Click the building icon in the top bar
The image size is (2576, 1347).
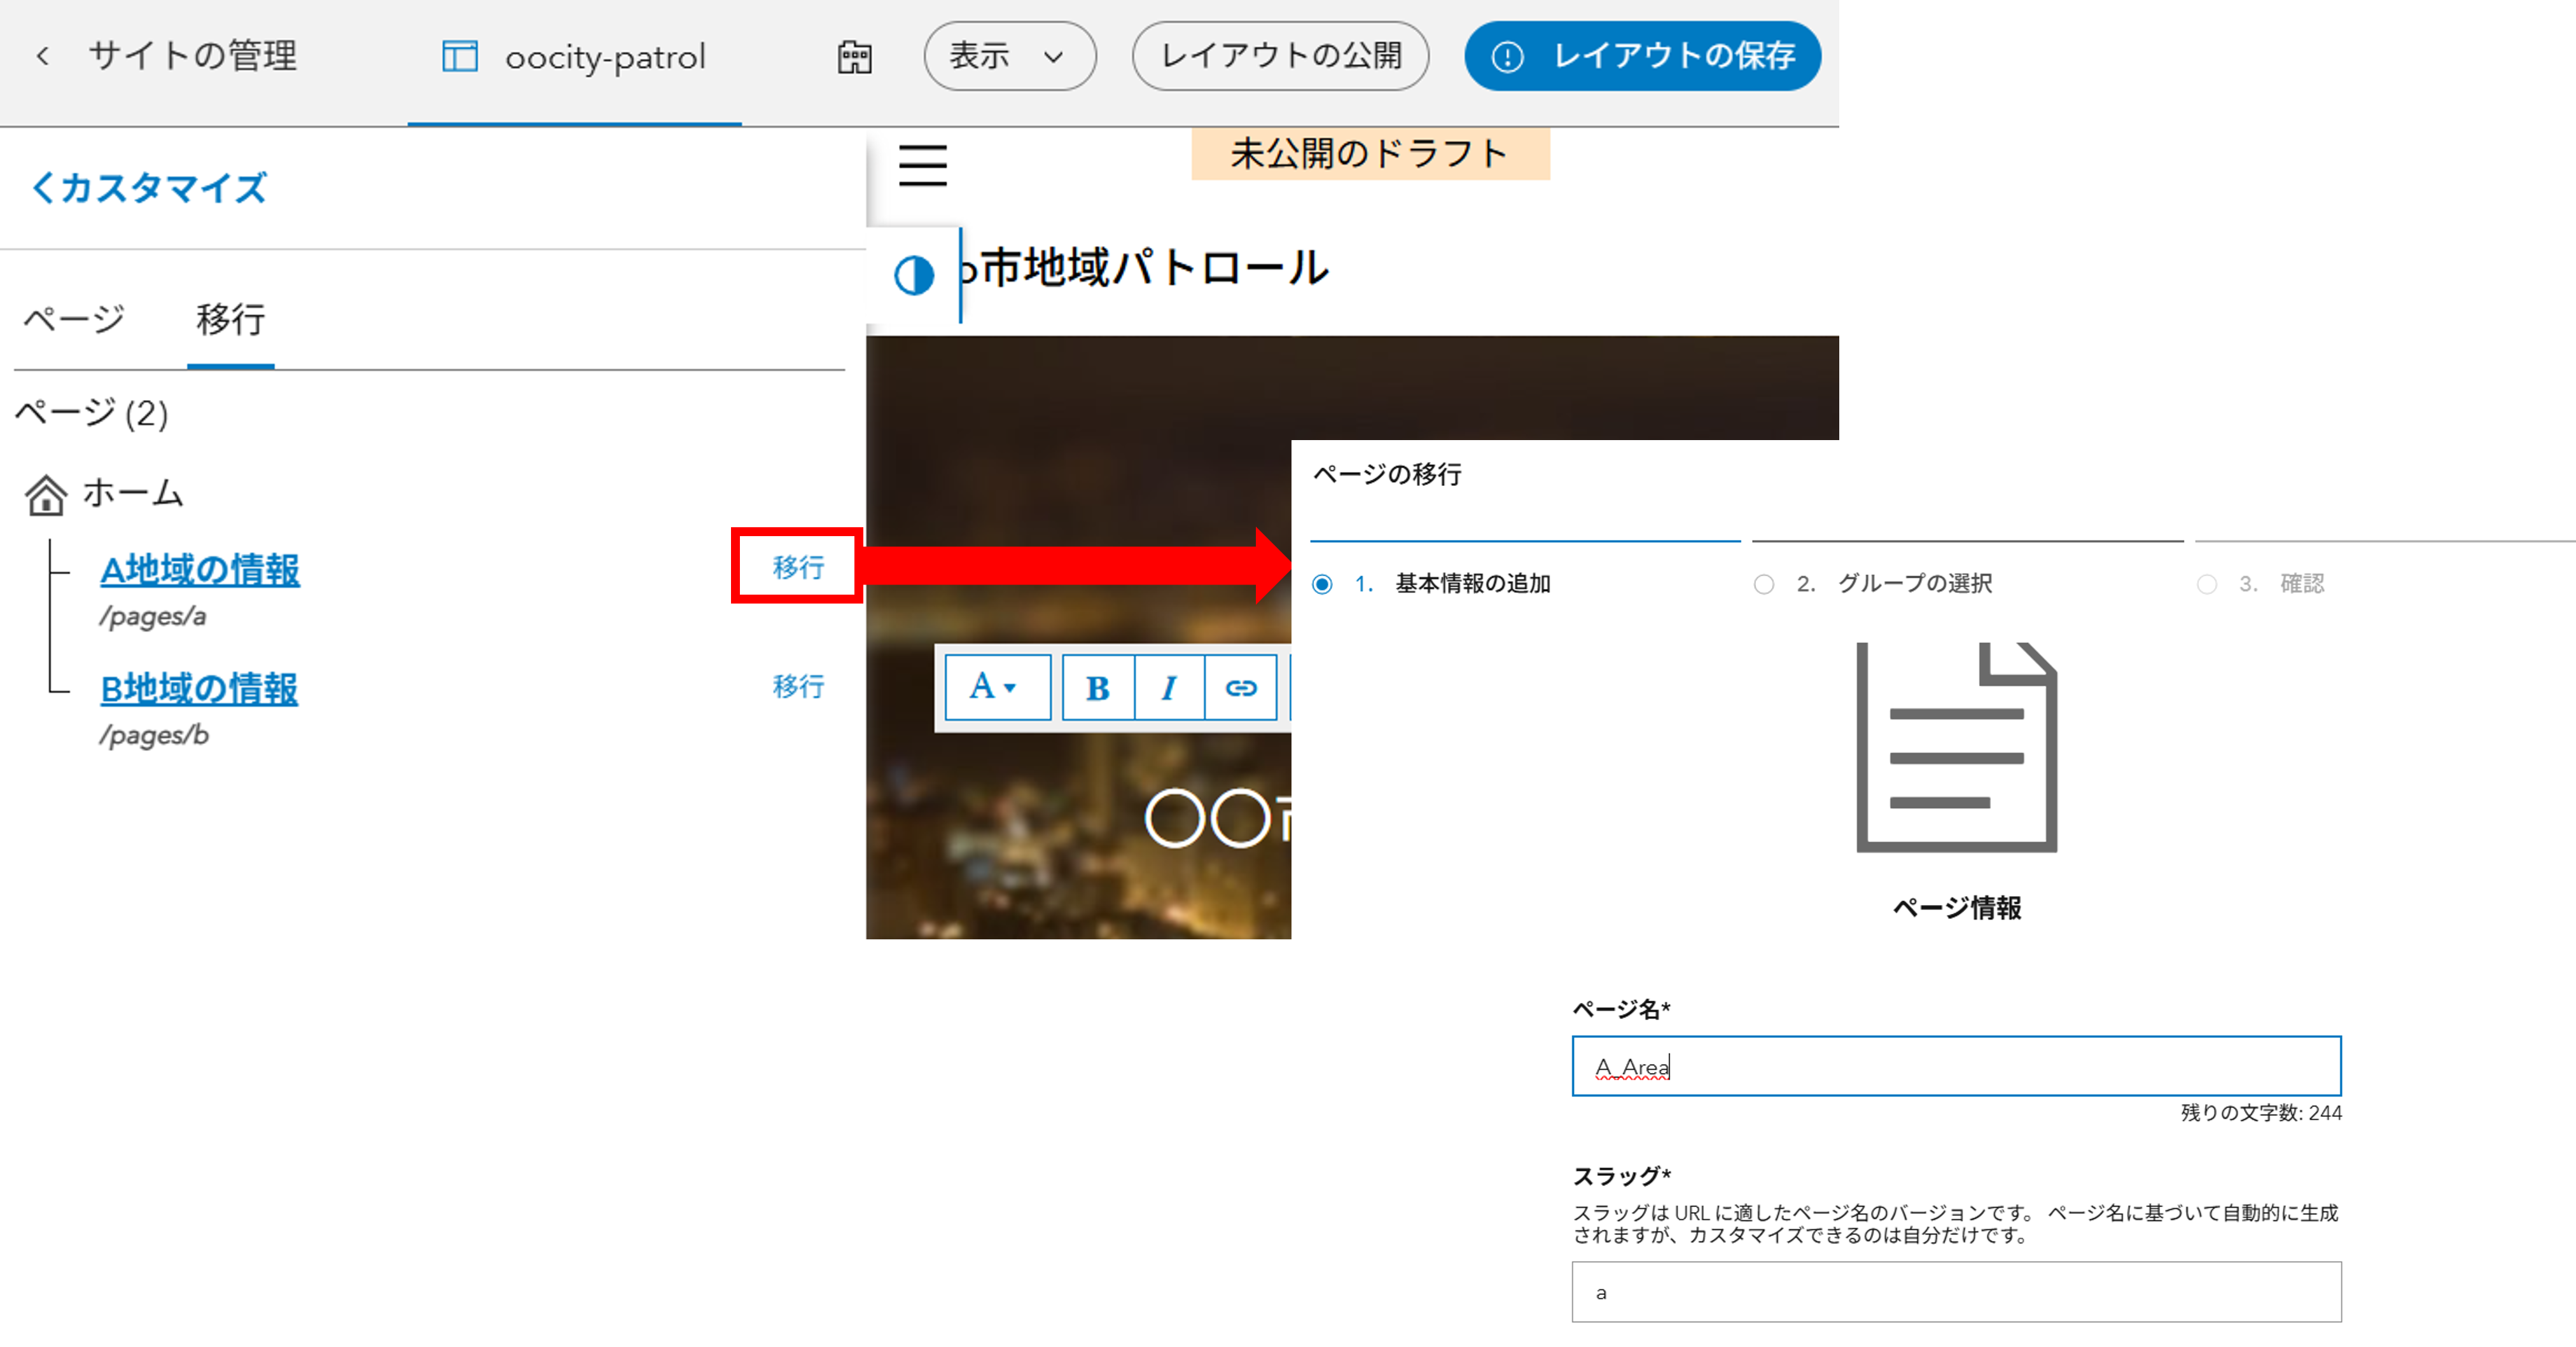click(x=854, y=57)
